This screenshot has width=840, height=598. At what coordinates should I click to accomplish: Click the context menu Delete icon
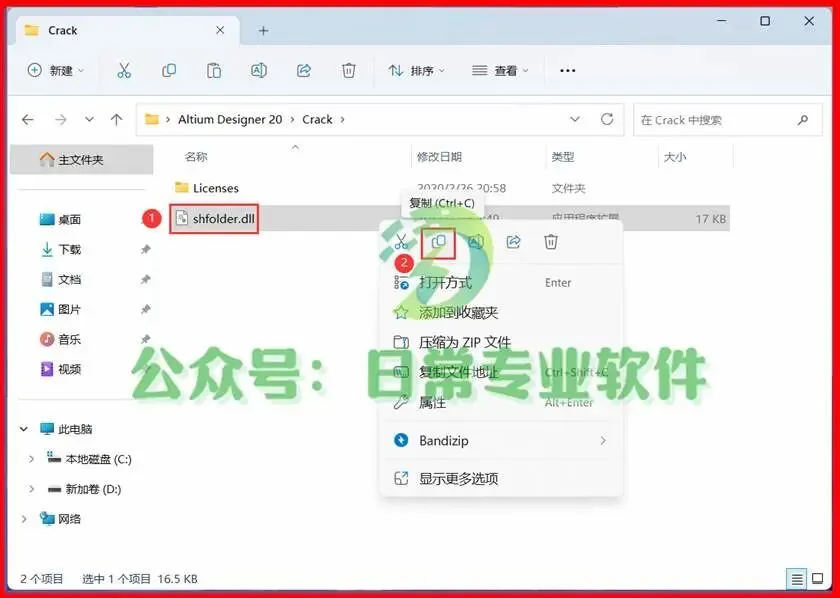(x=551, y=242)
